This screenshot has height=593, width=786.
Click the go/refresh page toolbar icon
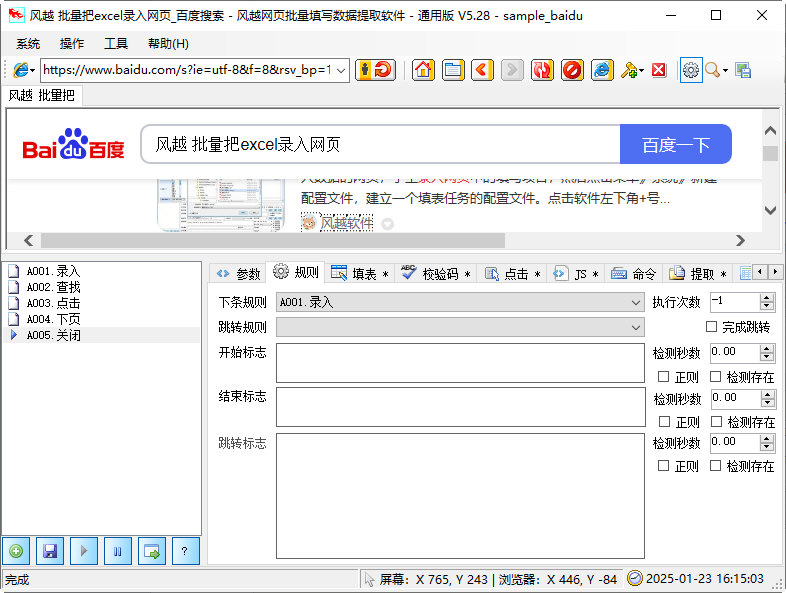[375, 70]
